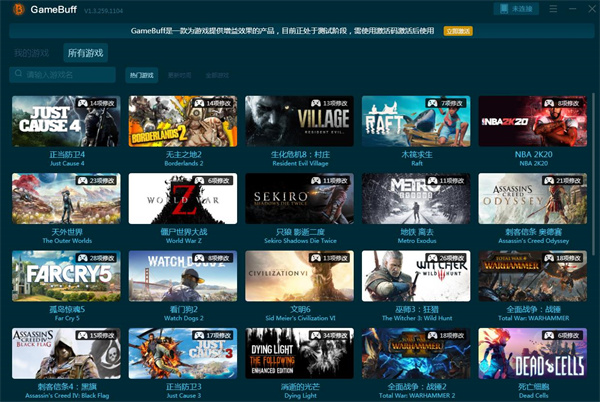
Task: Click gamepad badge on Borderlands 2
Action: point(212,103)
